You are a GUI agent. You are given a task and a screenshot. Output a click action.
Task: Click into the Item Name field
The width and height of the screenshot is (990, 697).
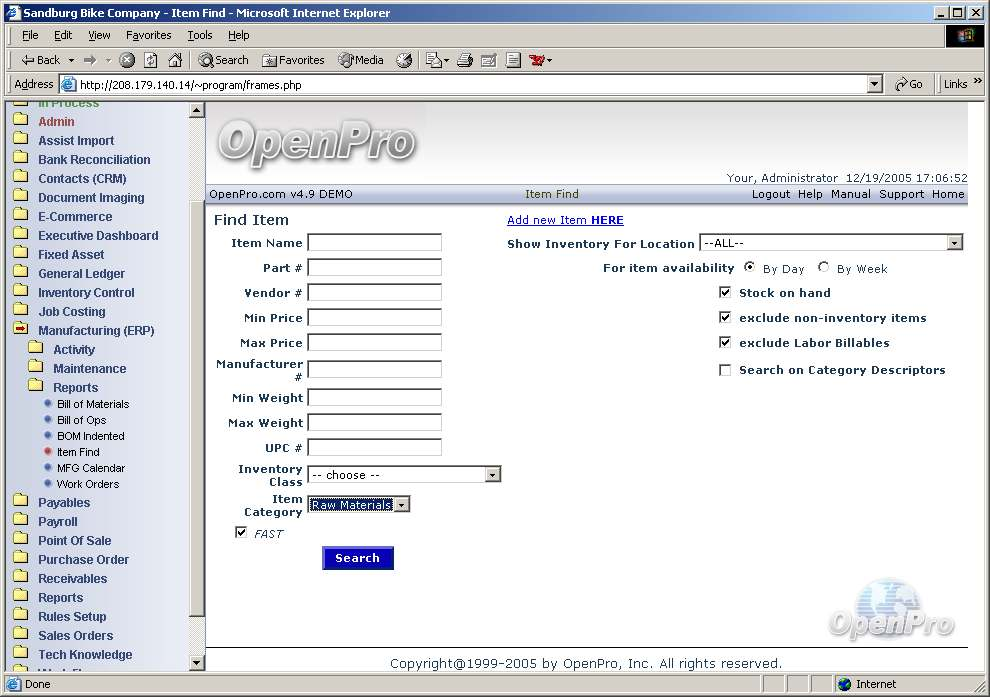(374, 243)
